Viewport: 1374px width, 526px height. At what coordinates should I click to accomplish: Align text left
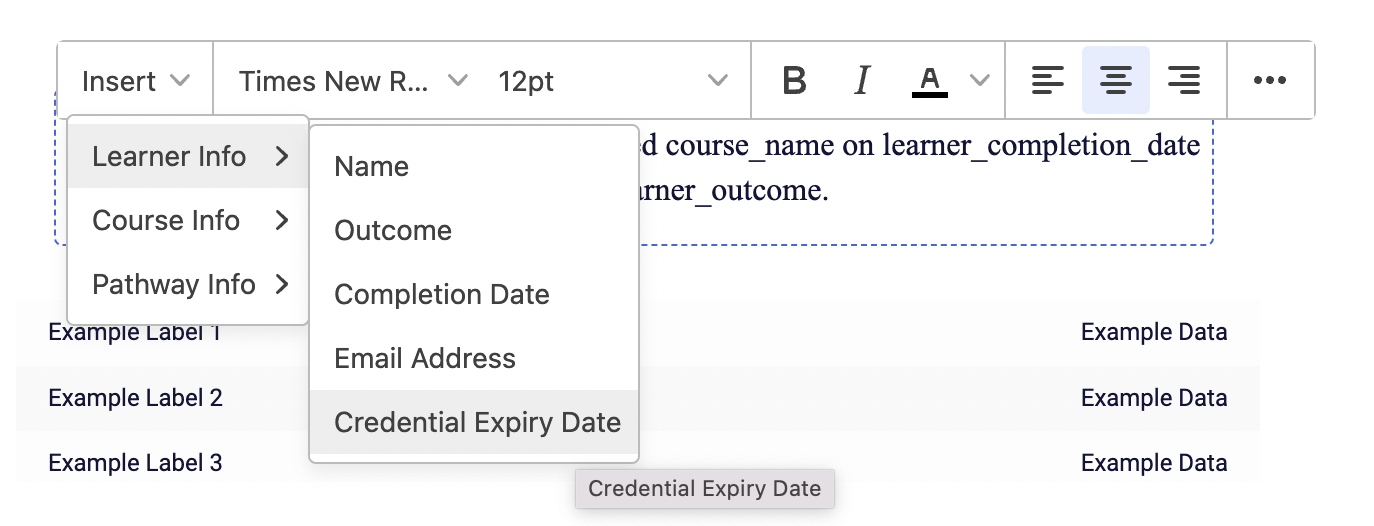pyautogui.click(x=1047, y=80)
